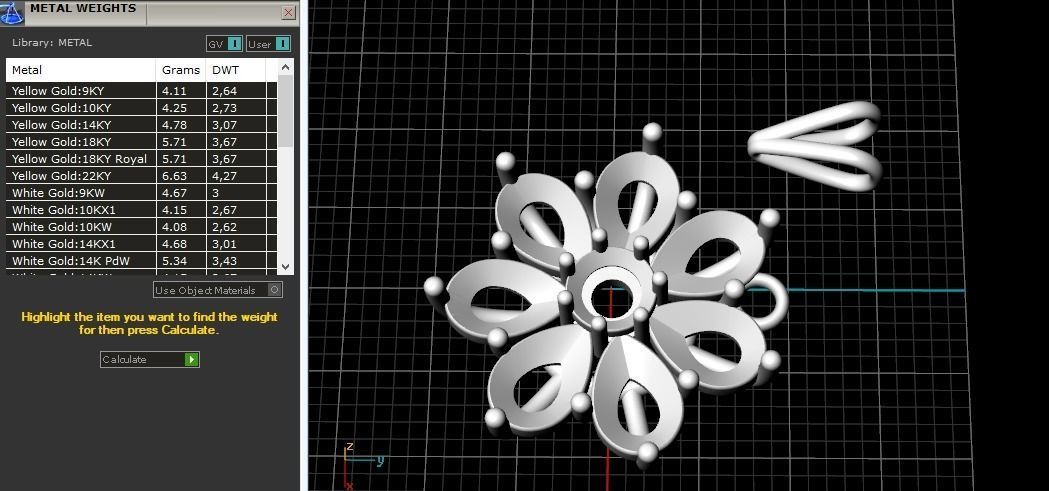The width and height of the screenshot is (1049, 491).
Task: Click the green arrow on Calculate
Action: (x=191, y=359)
